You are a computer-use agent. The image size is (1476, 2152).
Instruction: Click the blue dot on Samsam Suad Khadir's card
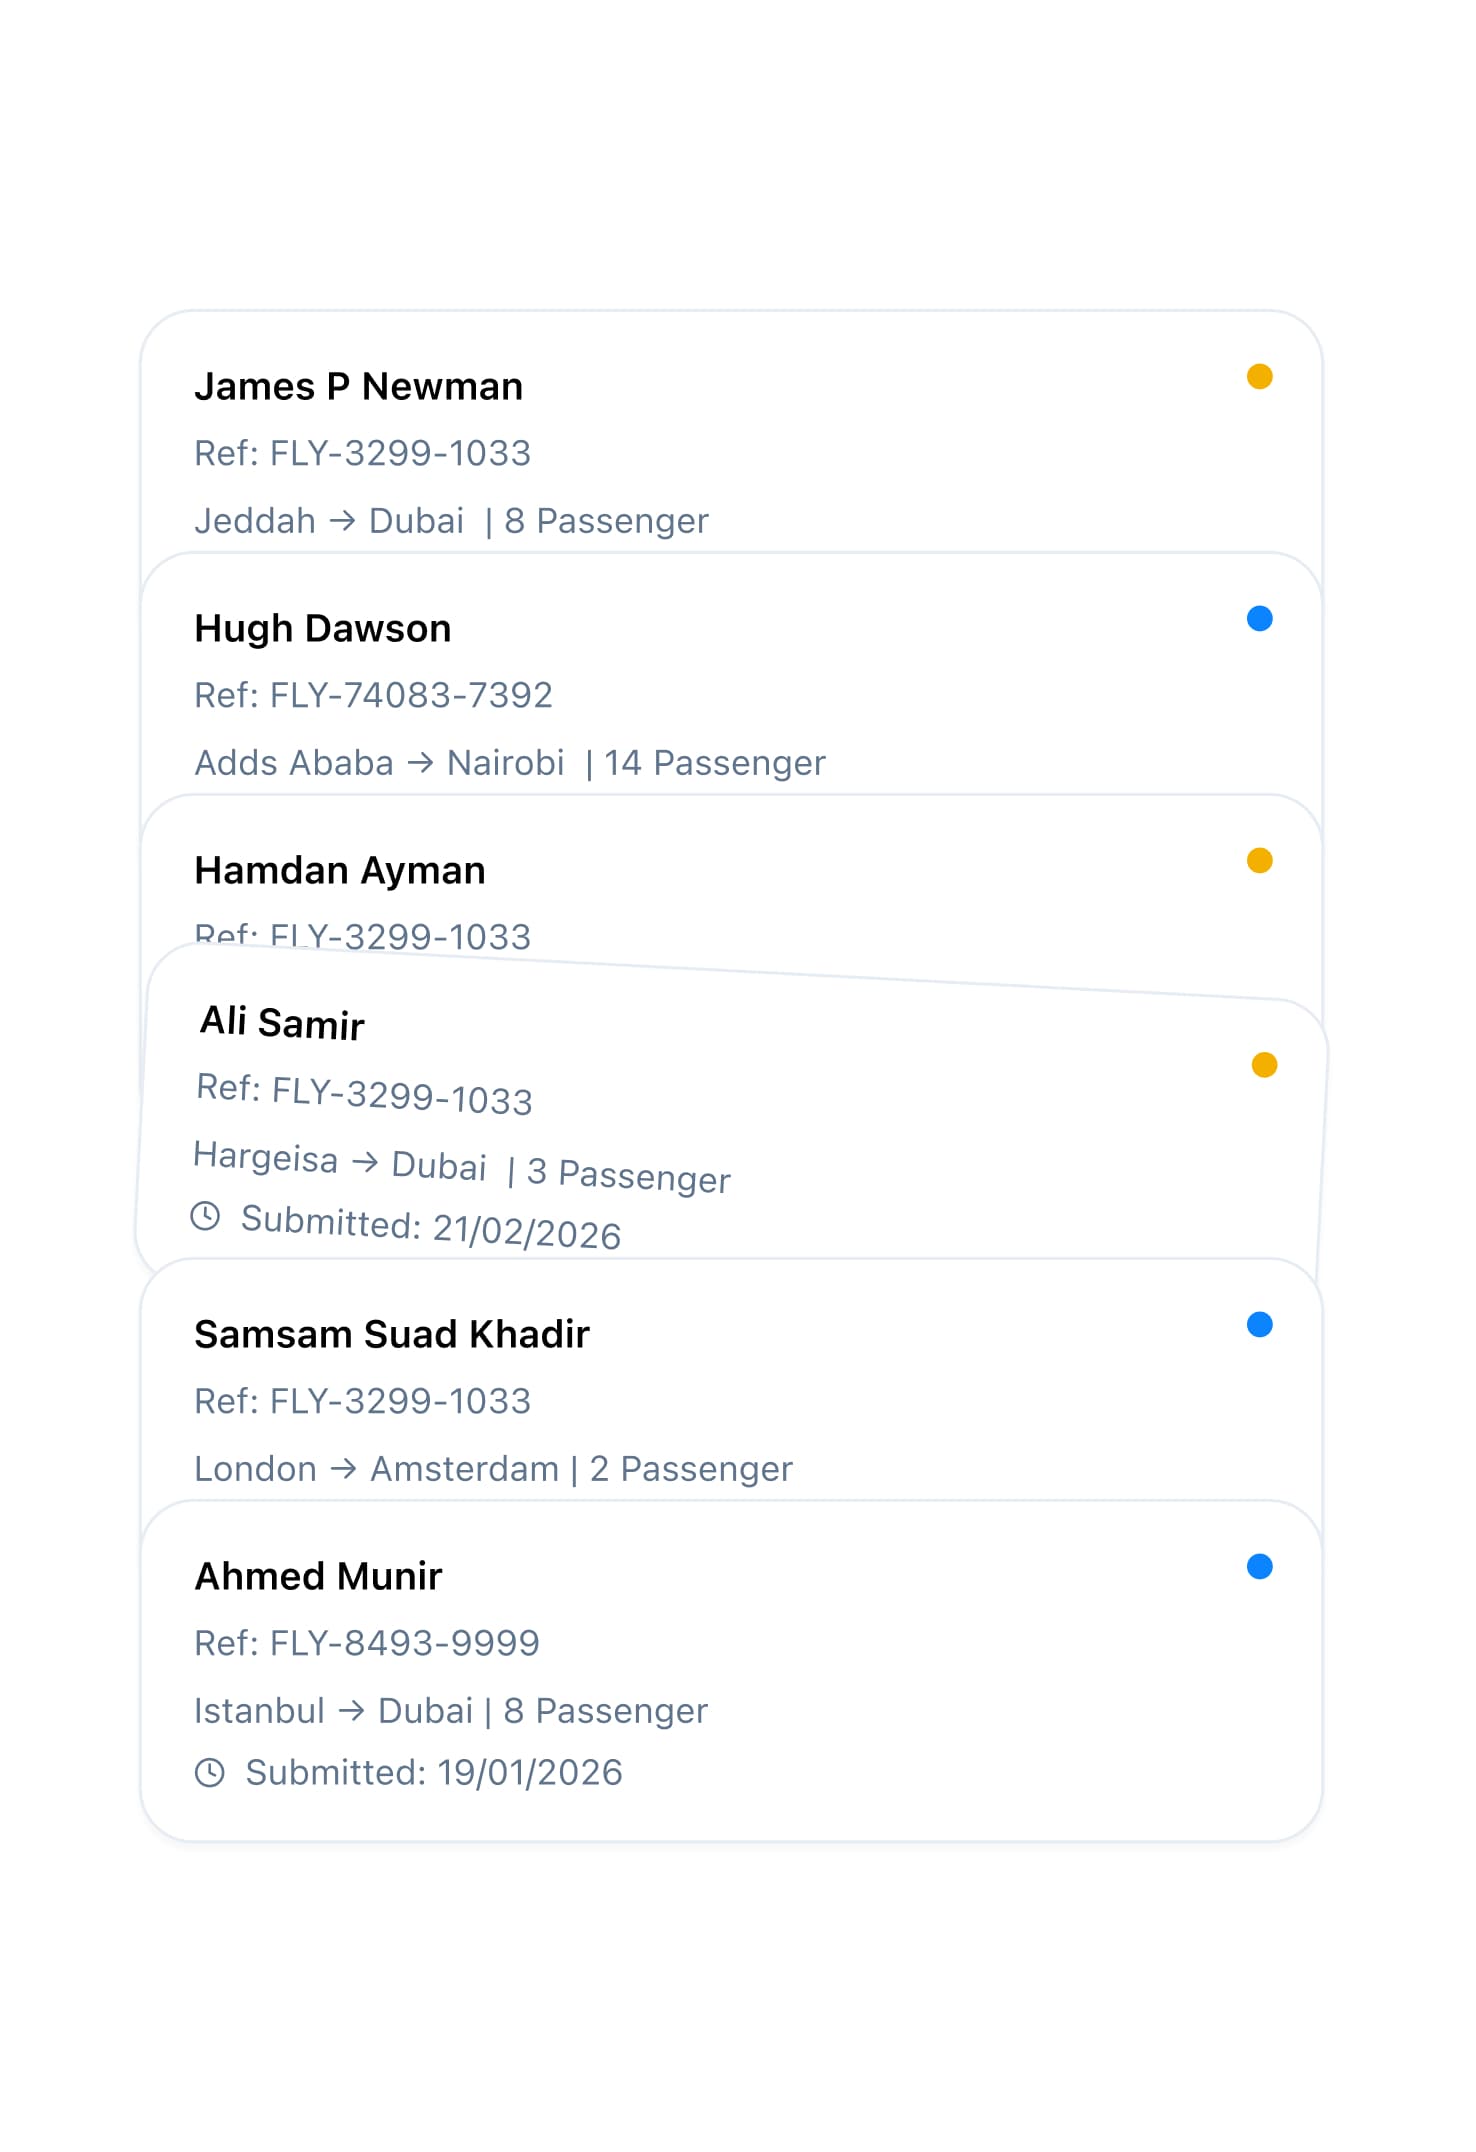[x=1258, y=1325]
